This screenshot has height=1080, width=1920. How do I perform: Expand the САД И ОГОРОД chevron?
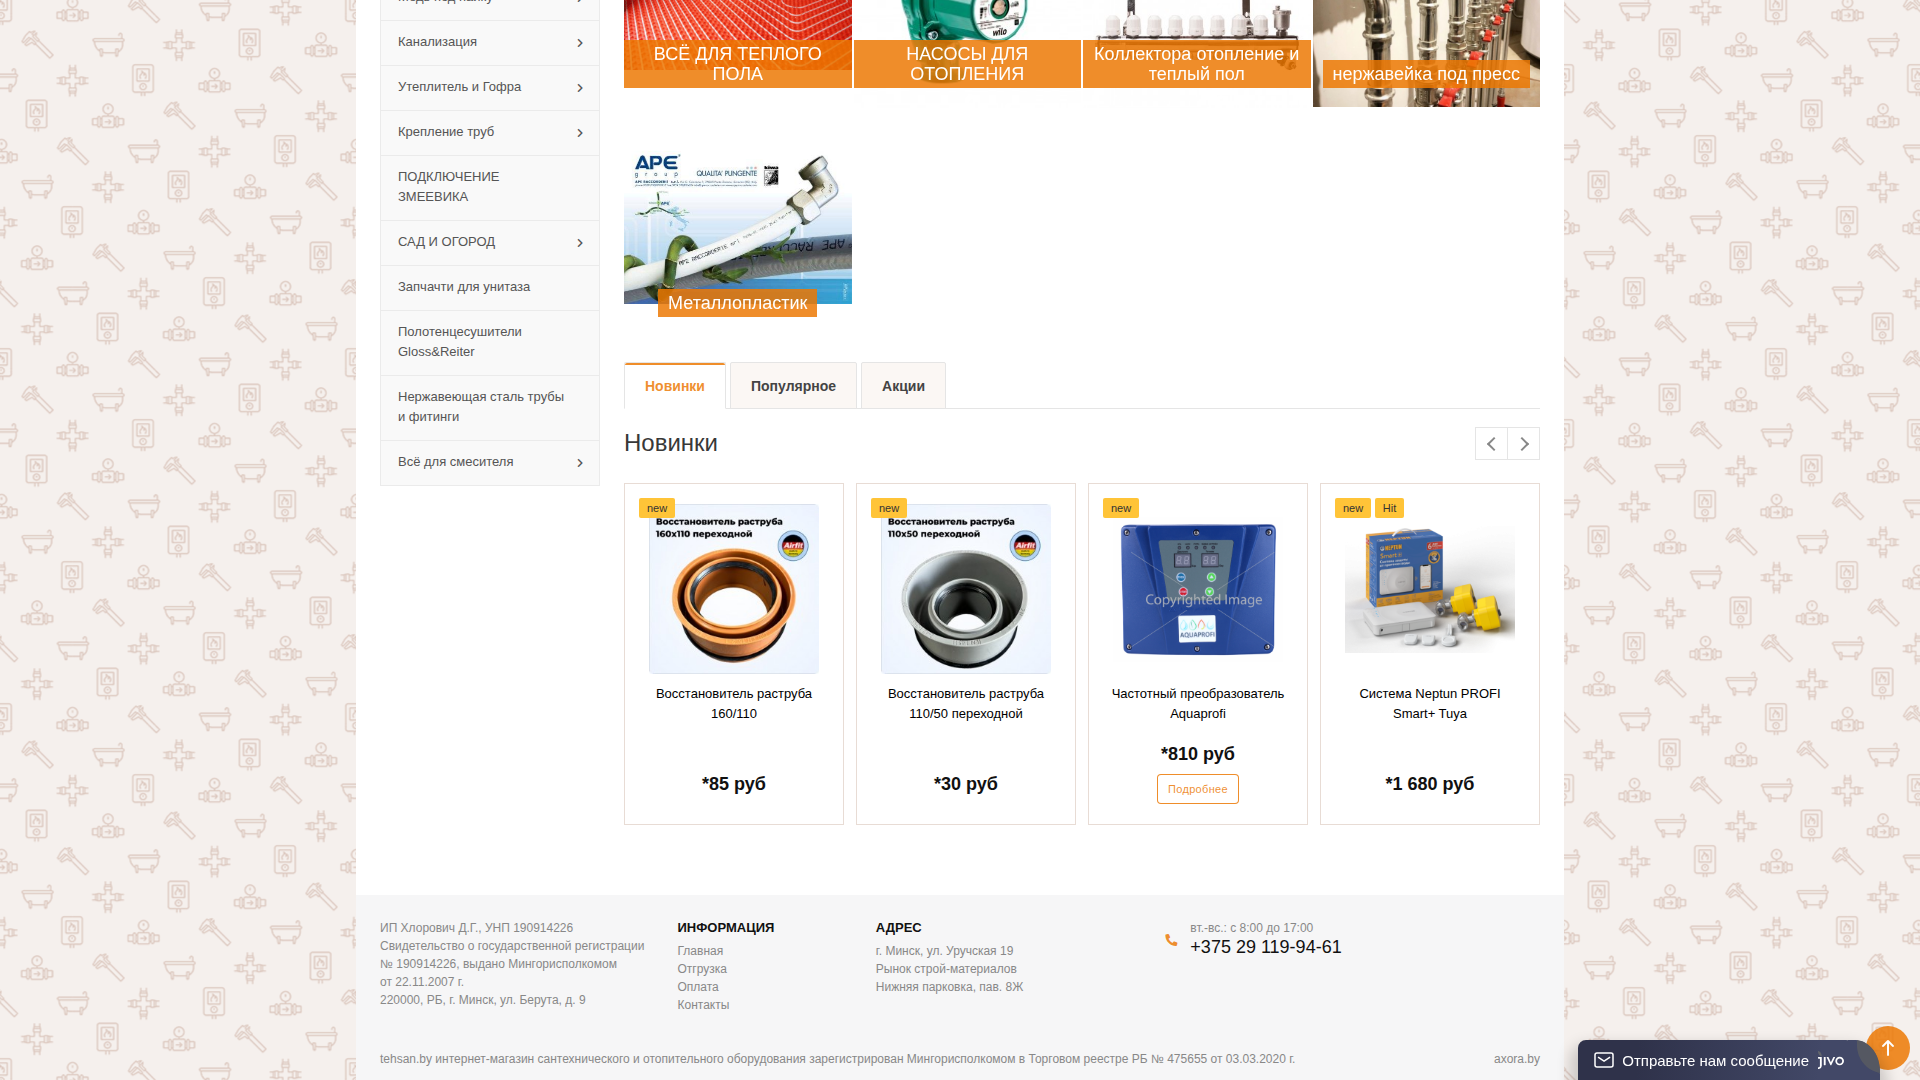coord(580,243)
